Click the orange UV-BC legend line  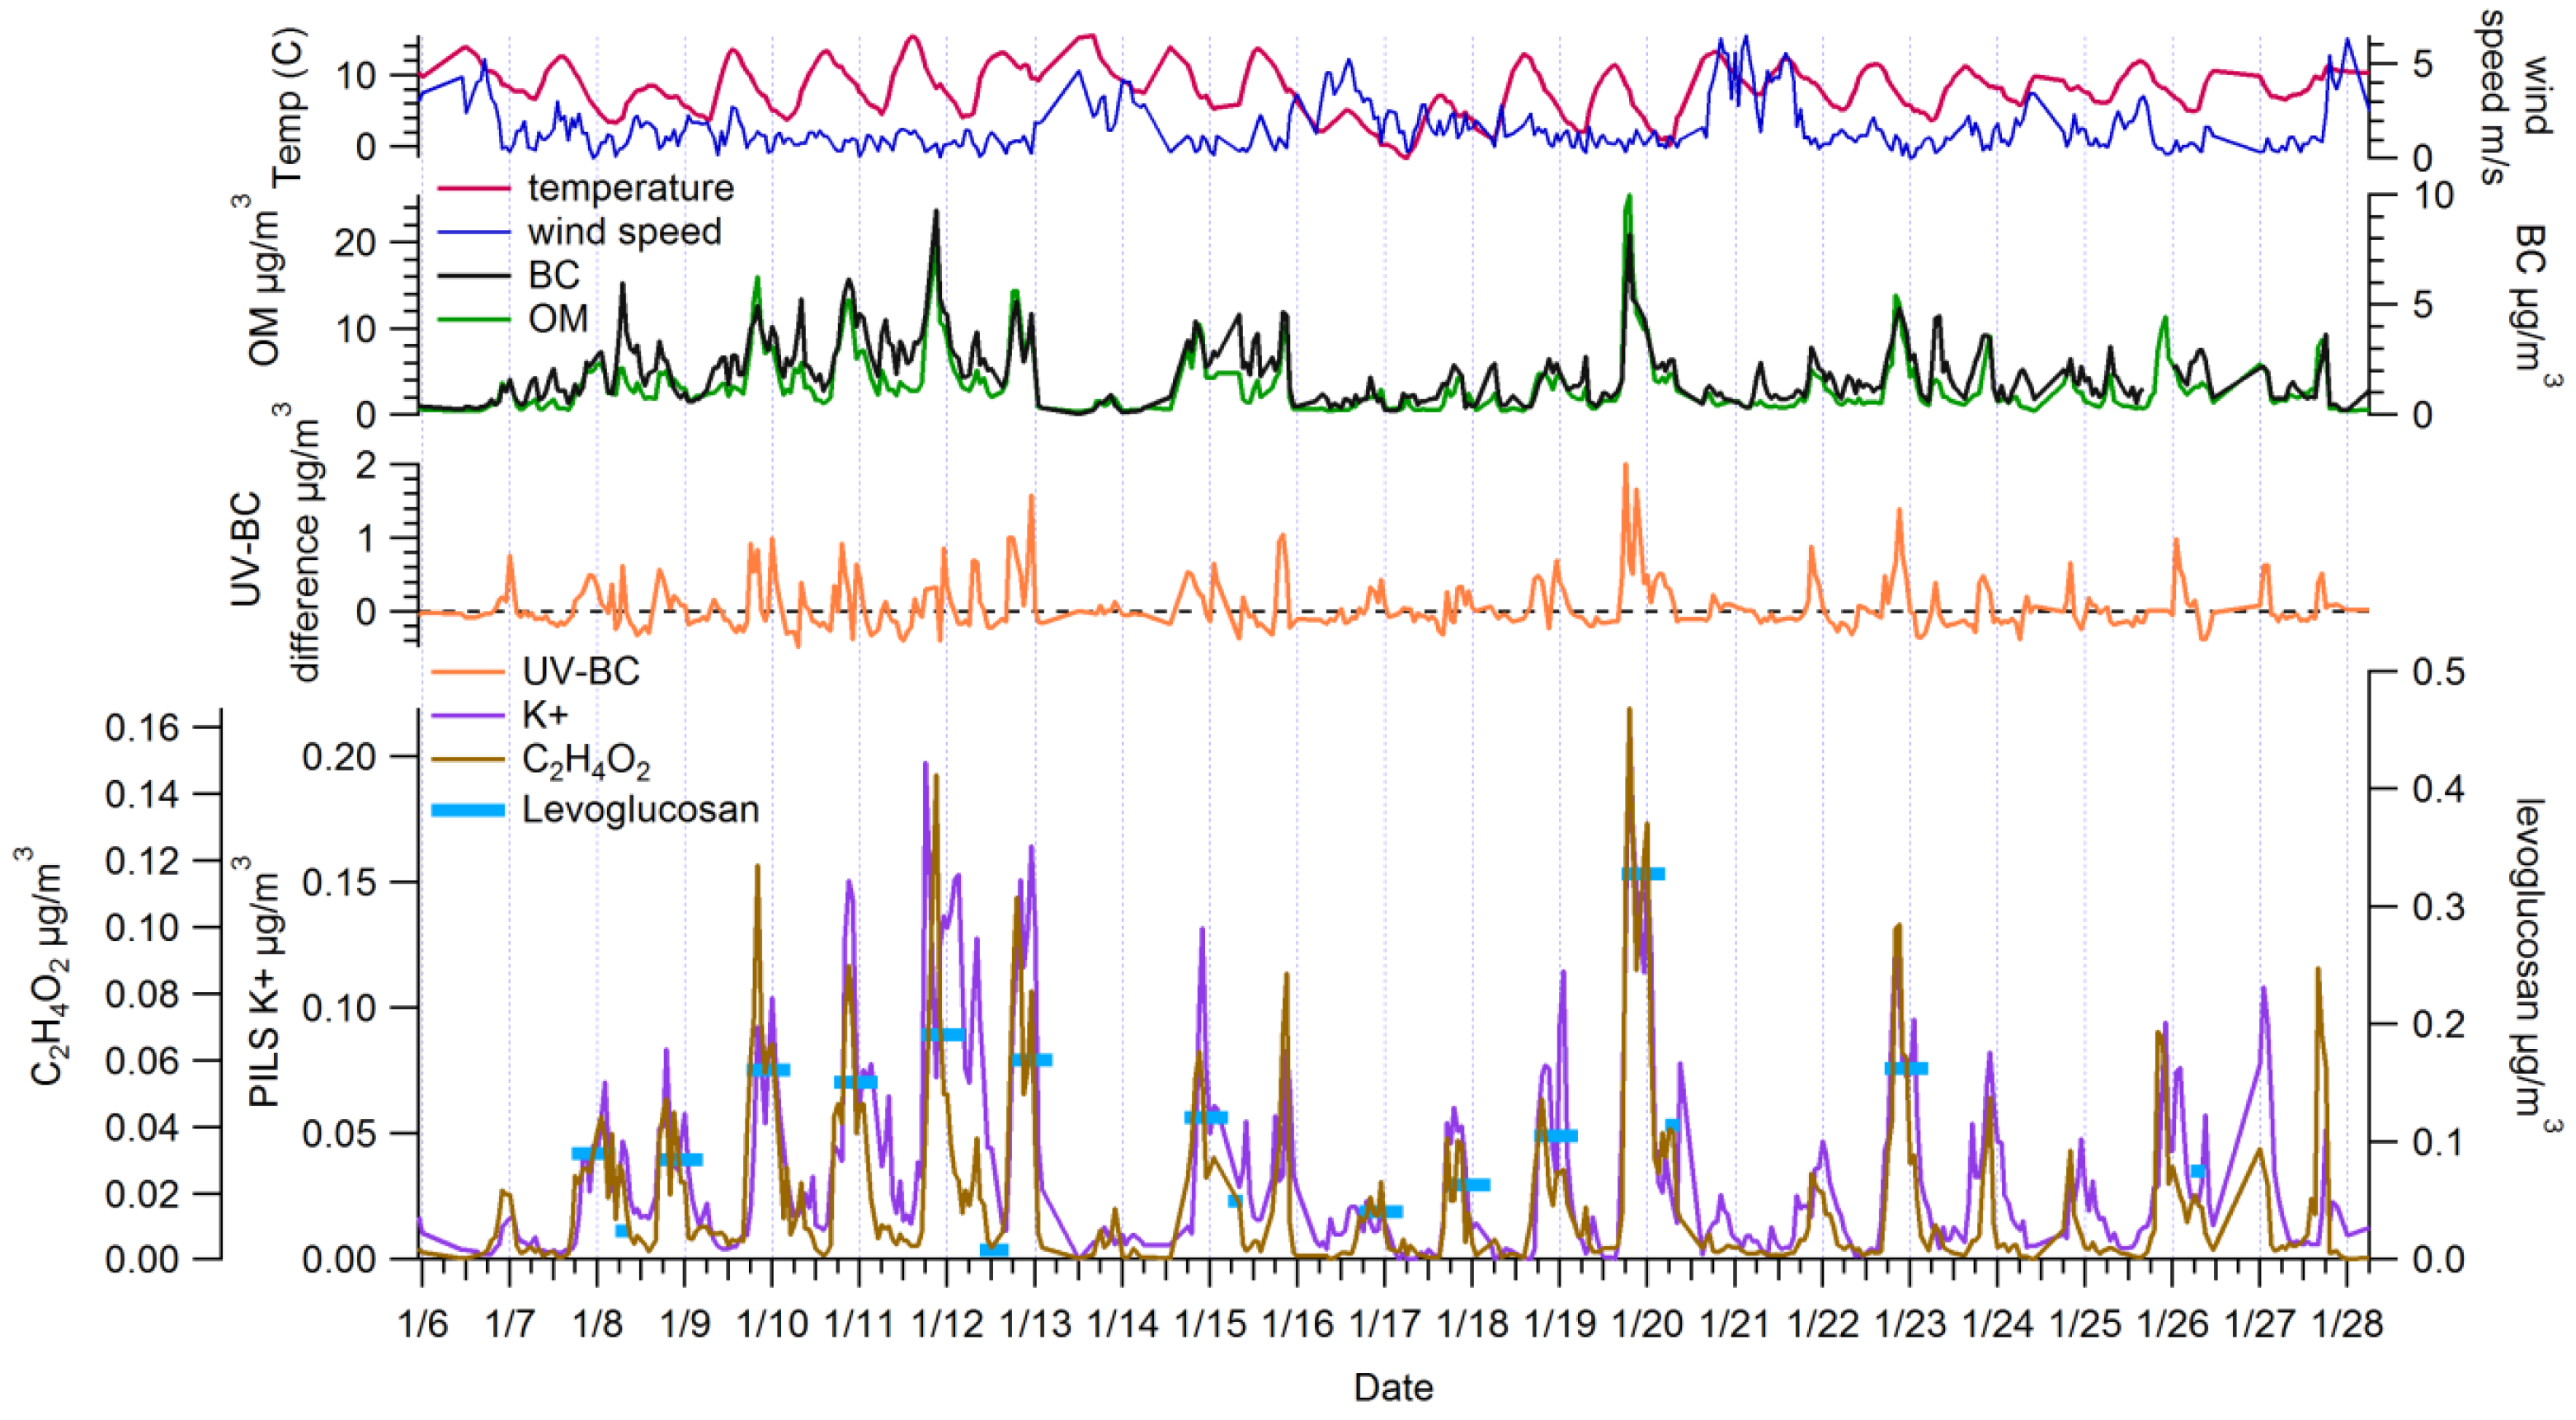point(468,671)
